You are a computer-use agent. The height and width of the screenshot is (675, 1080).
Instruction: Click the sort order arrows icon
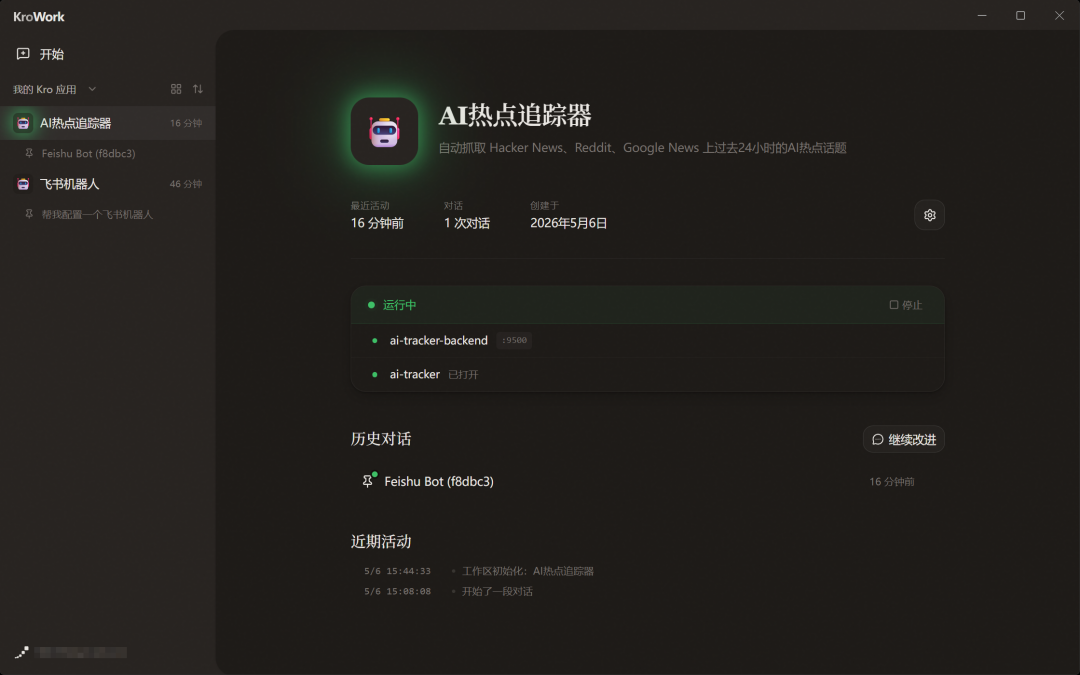tap(198, 89)
